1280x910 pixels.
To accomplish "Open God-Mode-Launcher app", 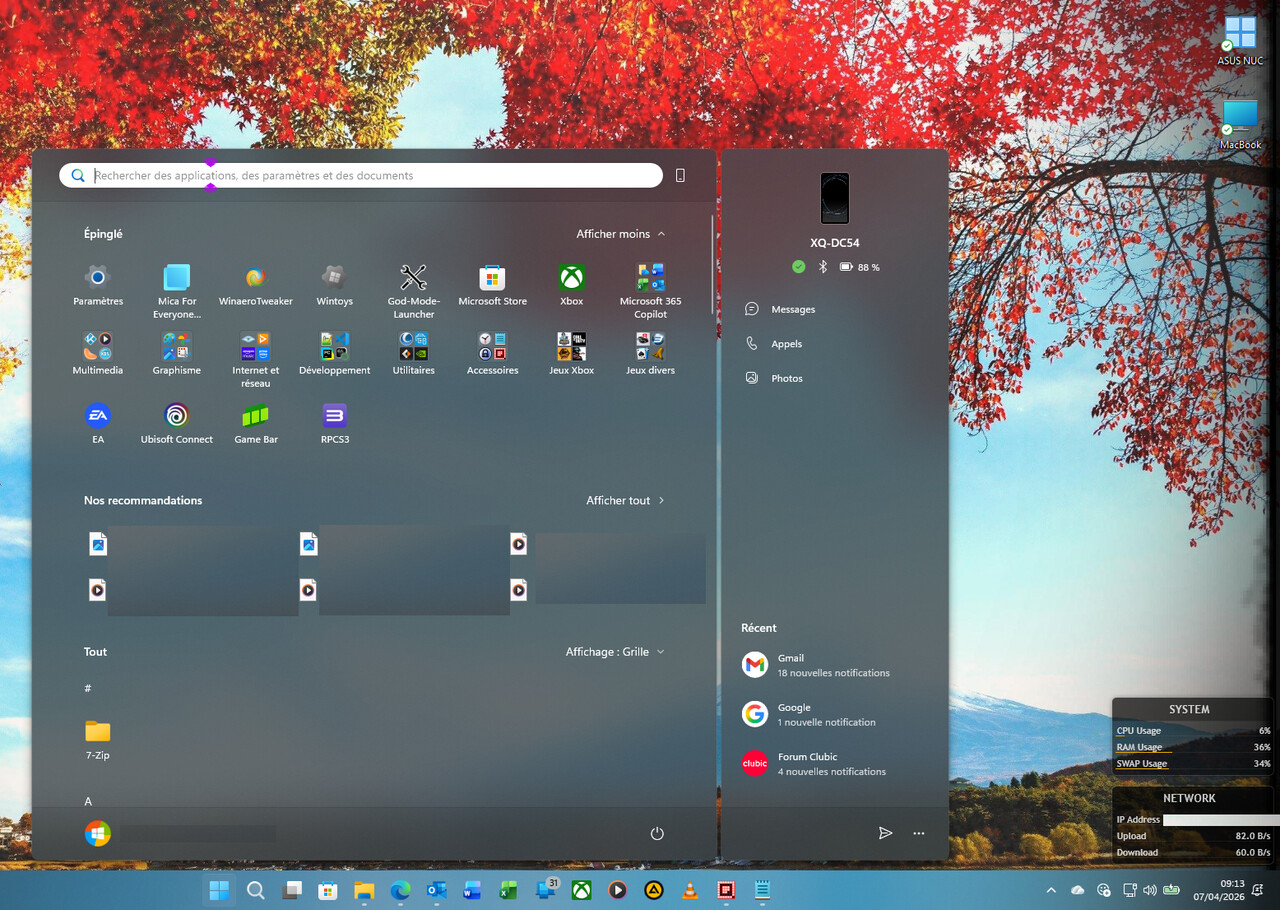I will [x=413, y=278].
